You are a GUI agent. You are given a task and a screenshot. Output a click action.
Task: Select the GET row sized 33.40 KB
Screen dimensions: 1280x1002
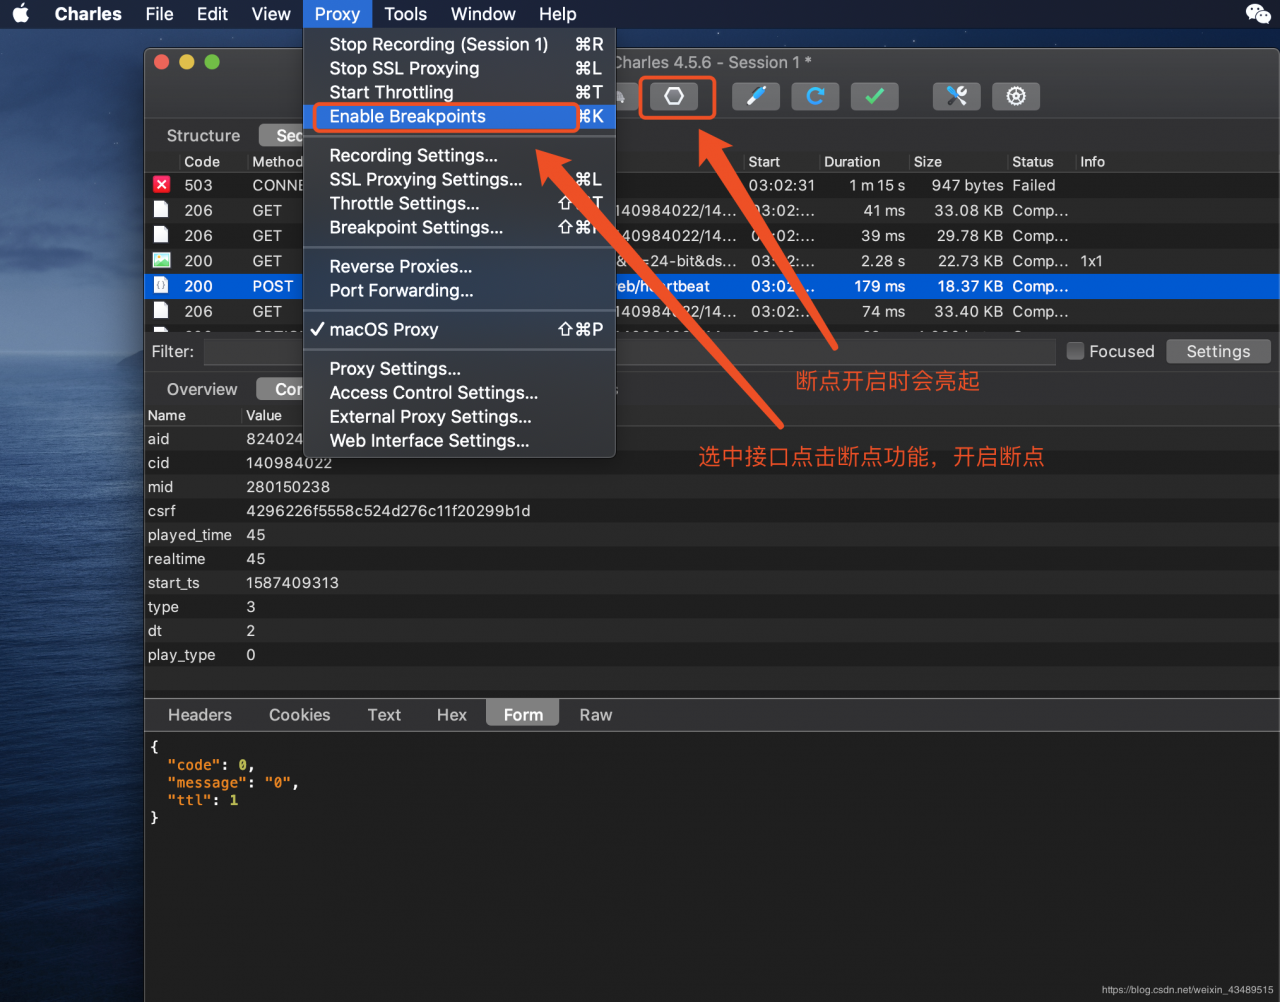coord(712,311)
